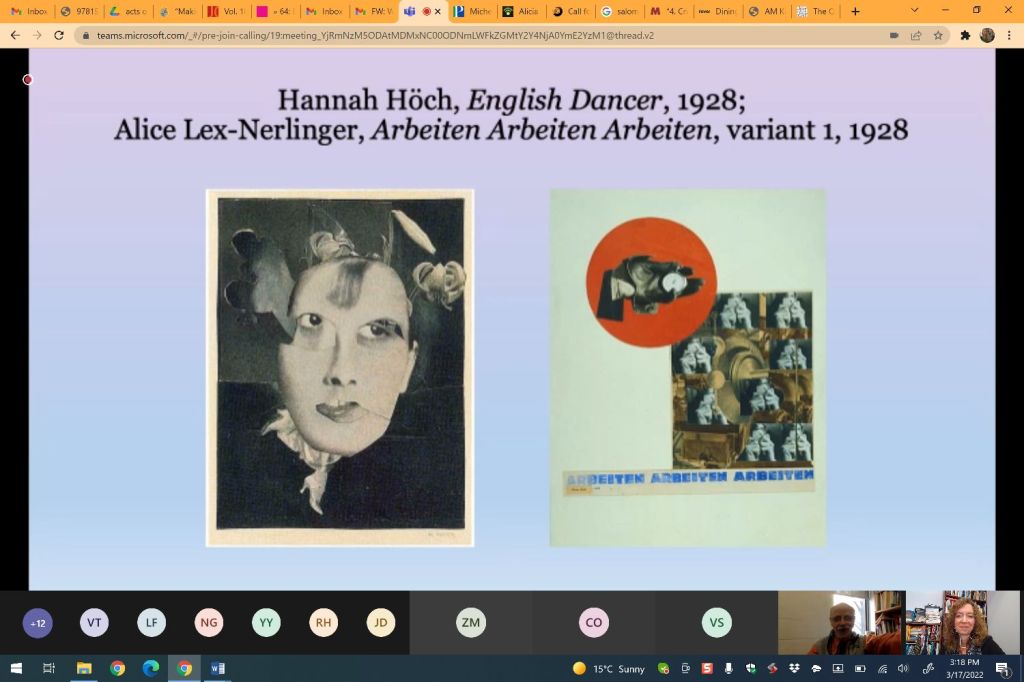
Task: Bookmark this page with the star icon
Action: [938, 35]
